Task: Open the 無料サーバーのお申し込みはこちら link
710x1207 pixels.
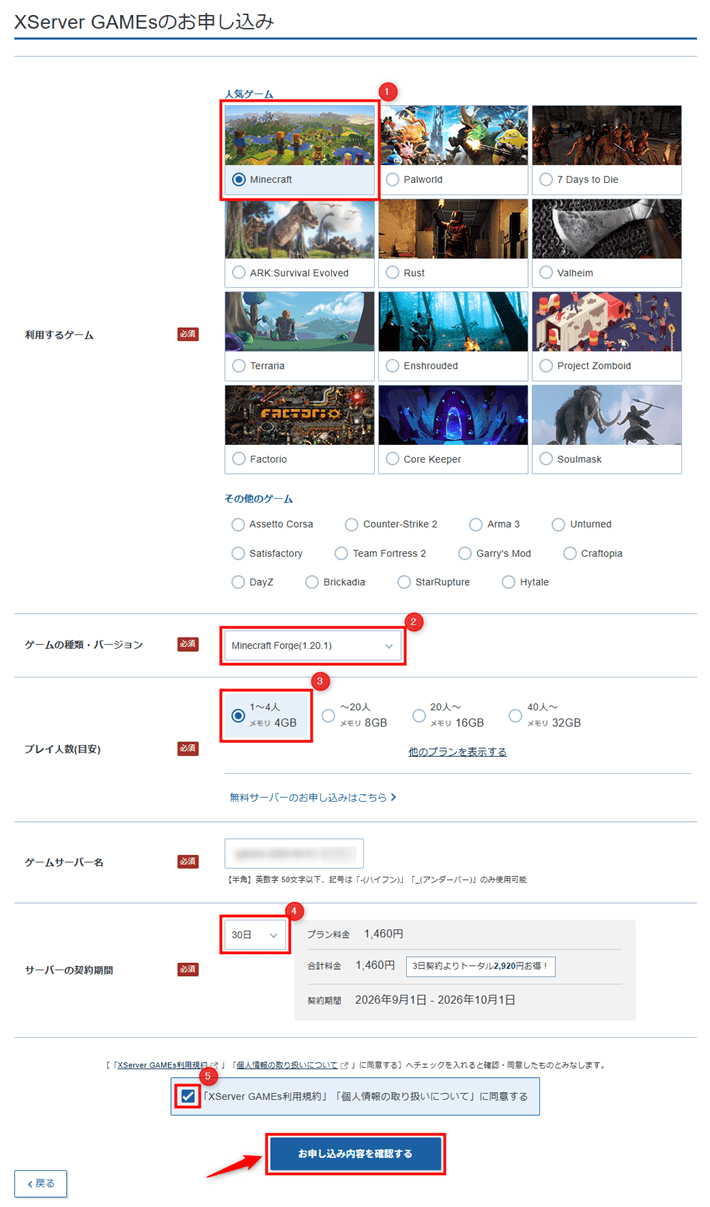Action: [313, 797]
